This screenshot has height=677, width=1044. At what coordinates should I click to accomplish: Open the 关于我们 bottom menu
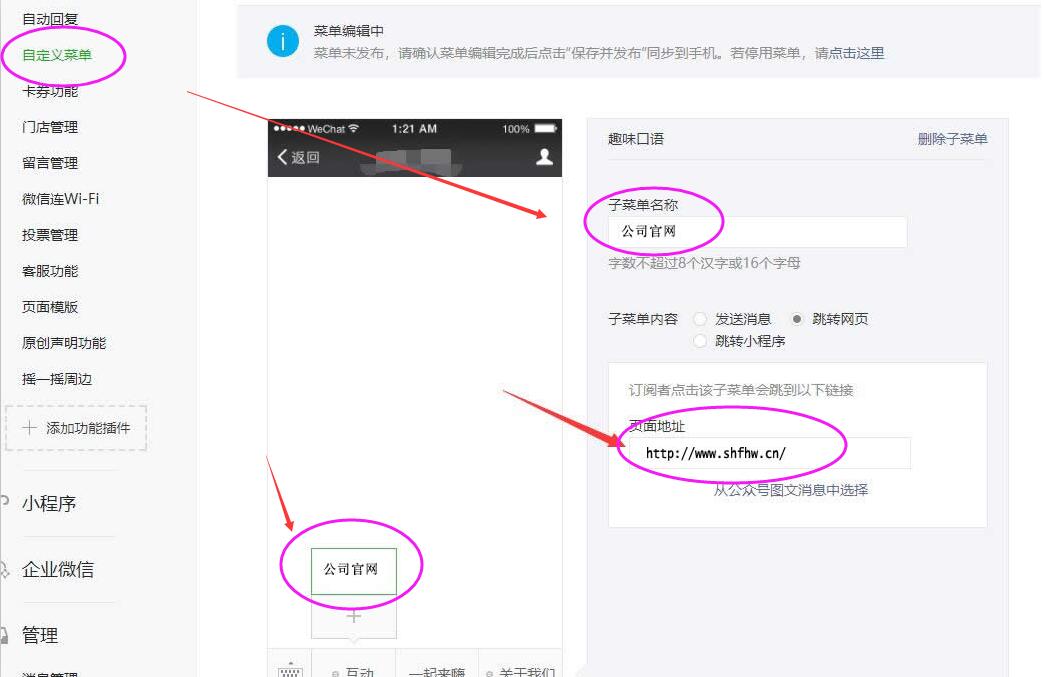521,671
